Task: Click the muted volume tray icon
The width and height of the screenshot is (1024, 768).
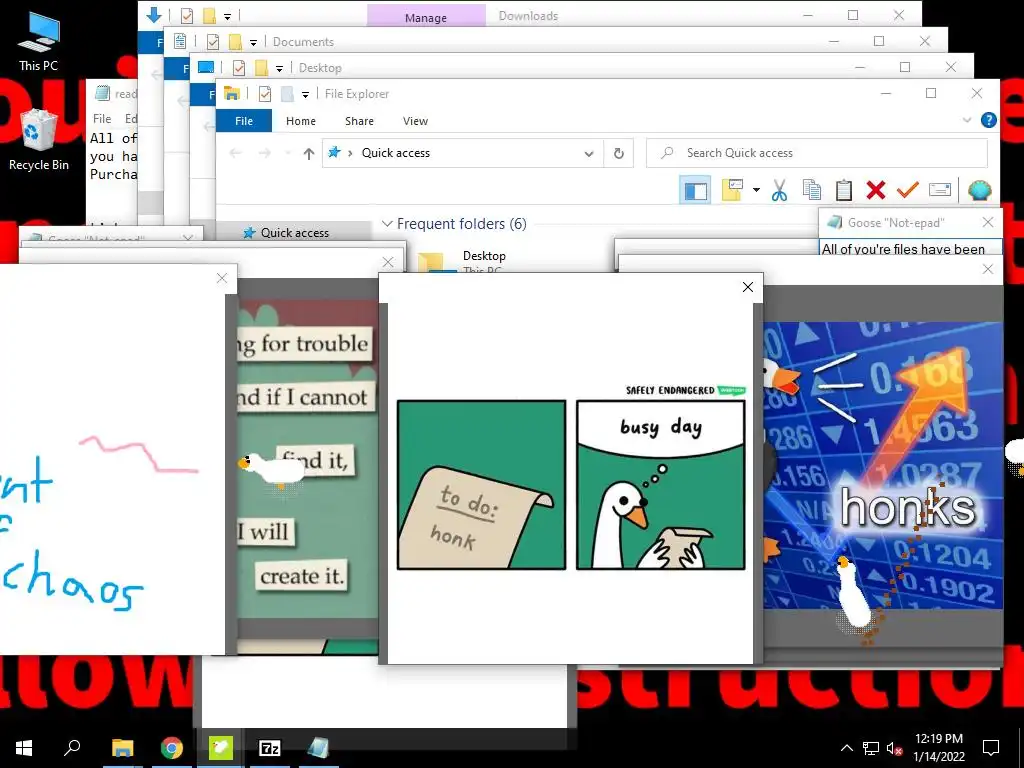Action: tap(895, 748)
